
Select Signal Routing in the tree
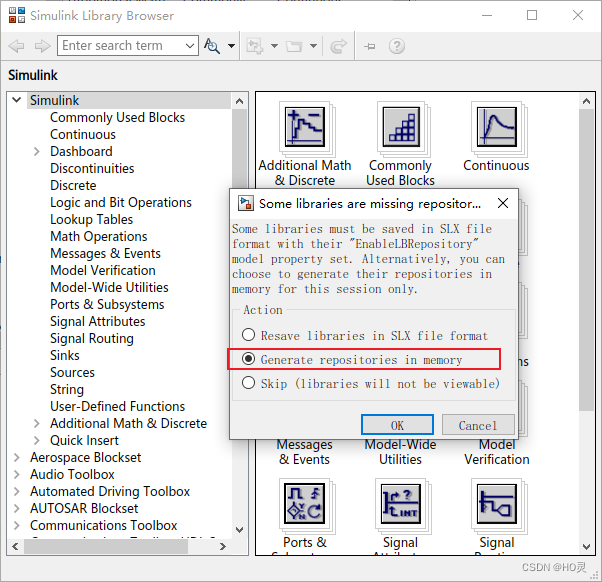[92, 338]
